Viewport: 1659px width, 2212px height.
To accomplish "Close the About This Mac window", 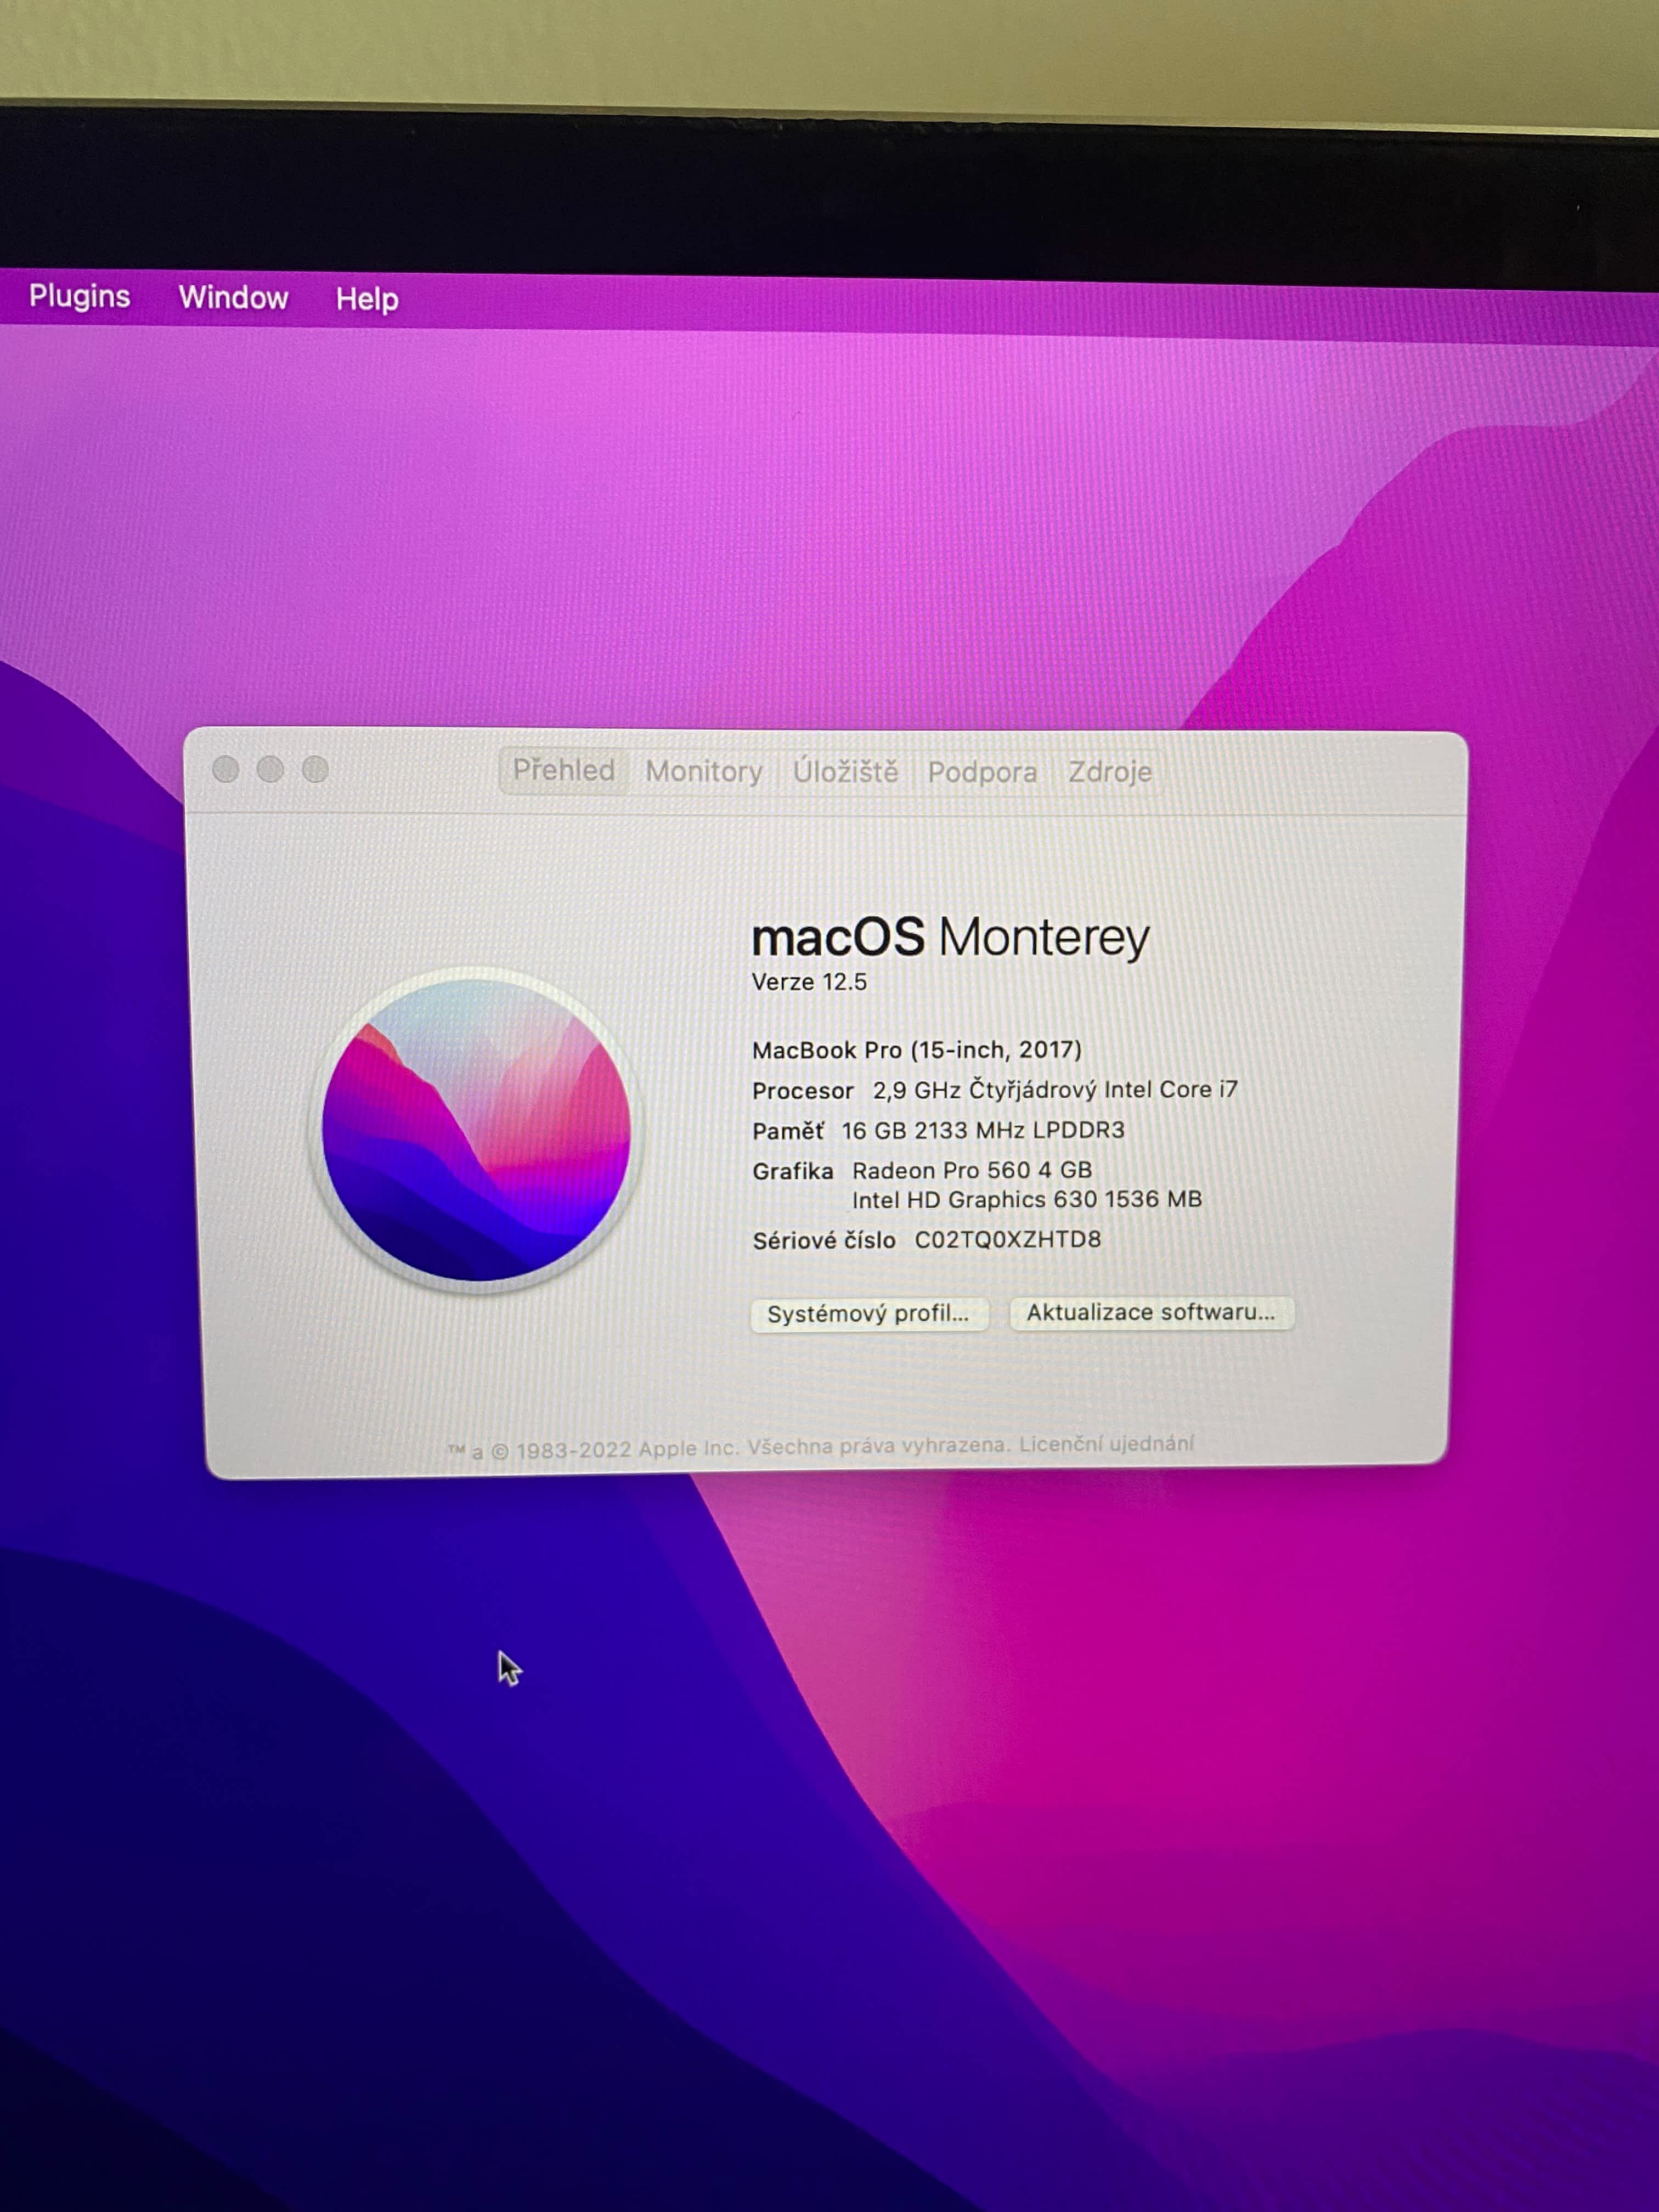I will [x=226, y=769].
